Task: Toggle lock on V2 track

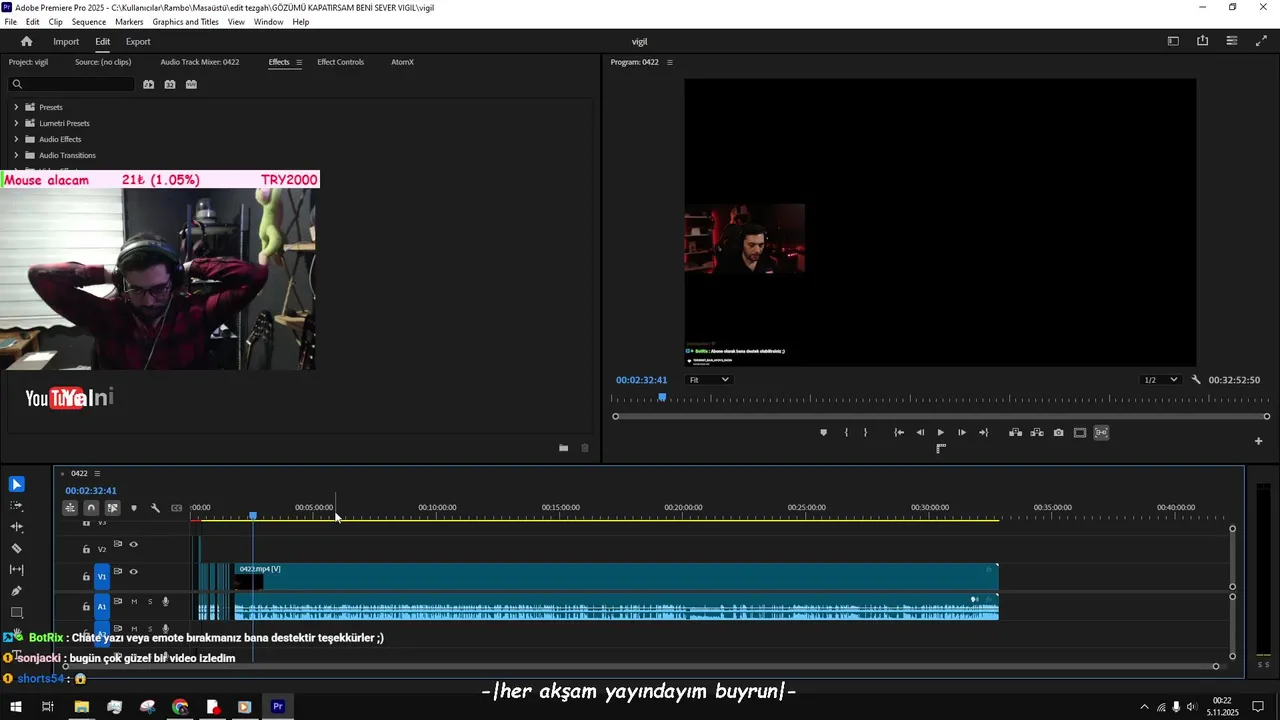Action: point(86,549)
